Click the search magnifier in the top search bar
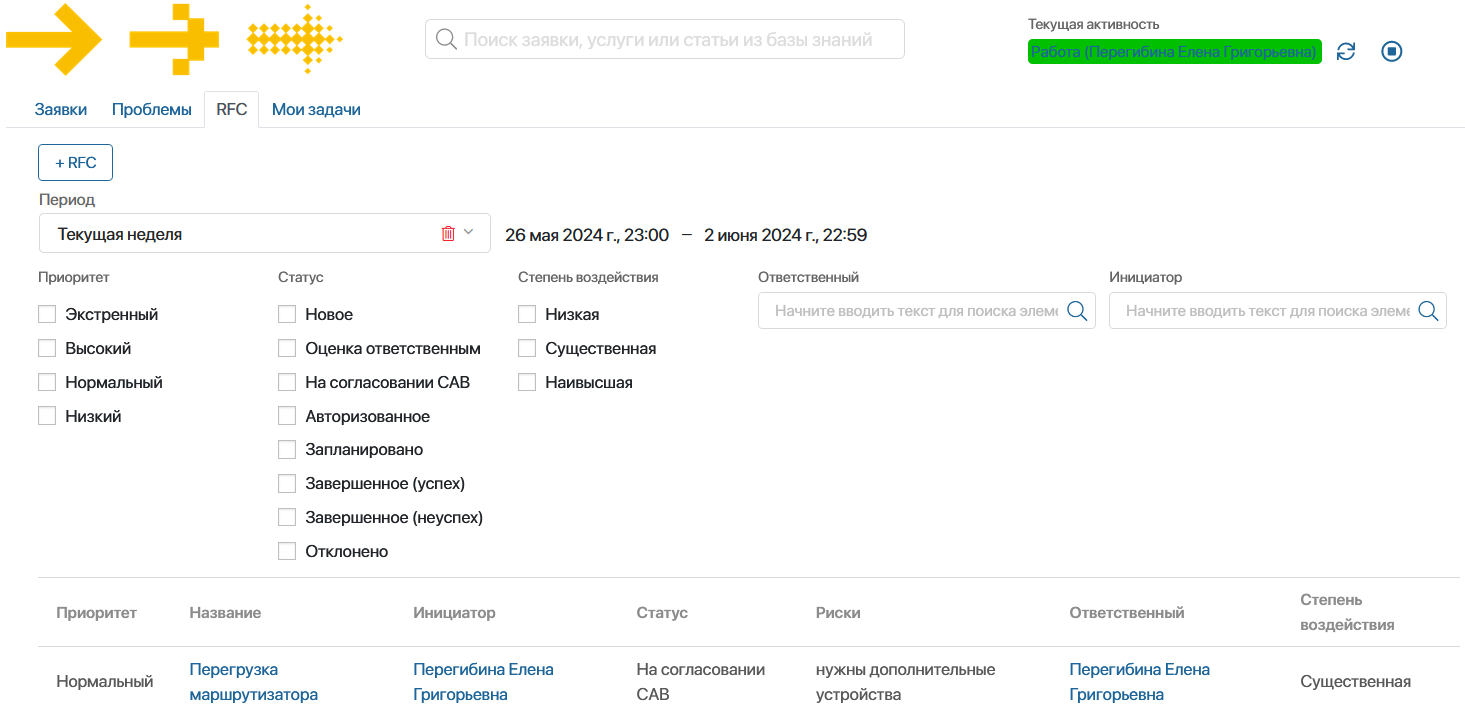 tap(446, 40)
